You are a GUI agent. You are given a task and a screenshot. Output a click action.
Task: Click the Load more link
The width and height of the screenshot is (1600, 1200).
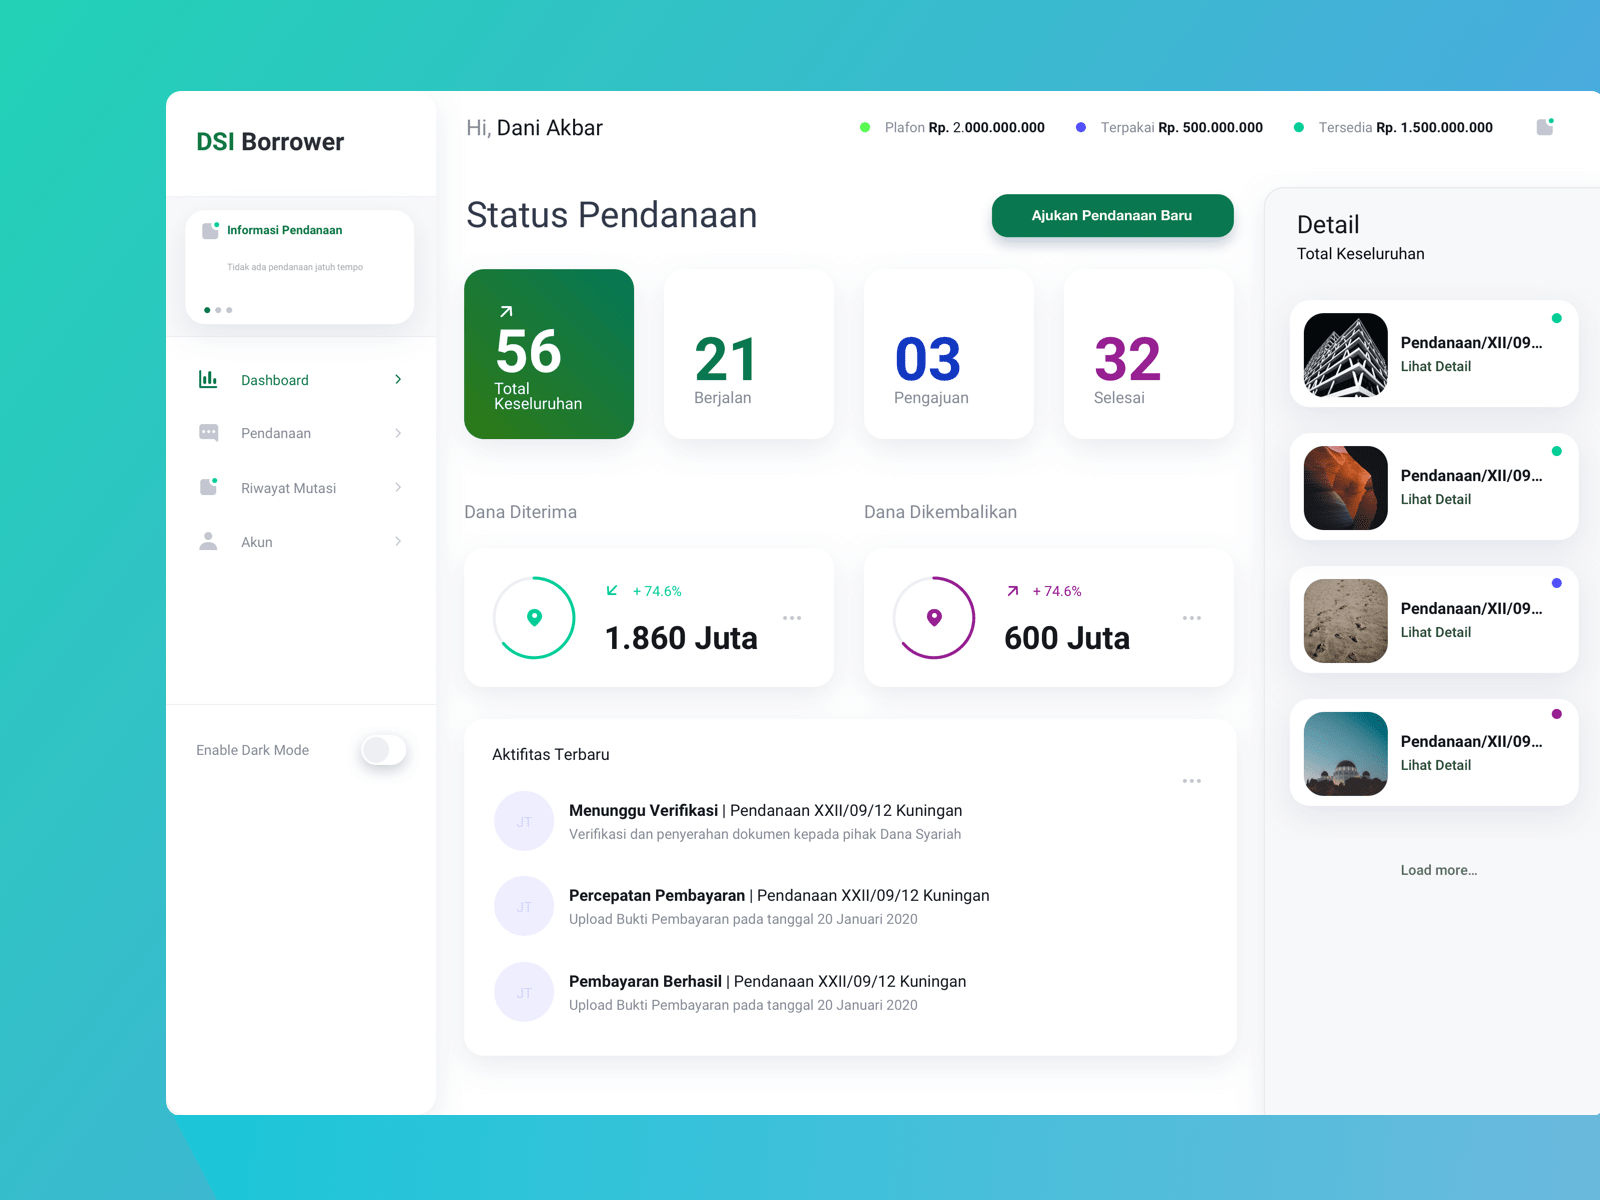(1438, 870)
